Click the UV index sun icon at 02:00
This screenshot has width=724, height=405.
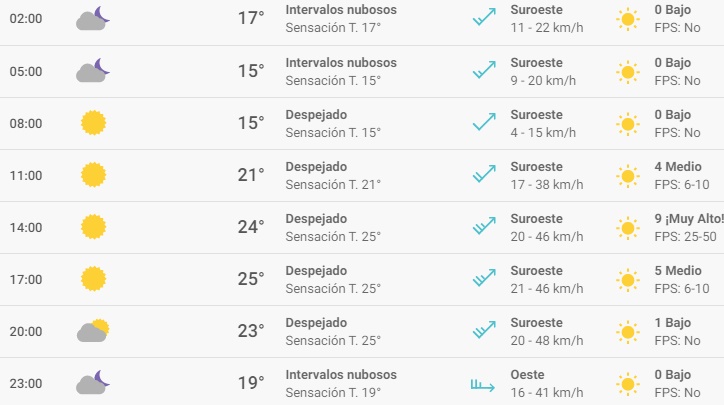(x=628, y=19)
